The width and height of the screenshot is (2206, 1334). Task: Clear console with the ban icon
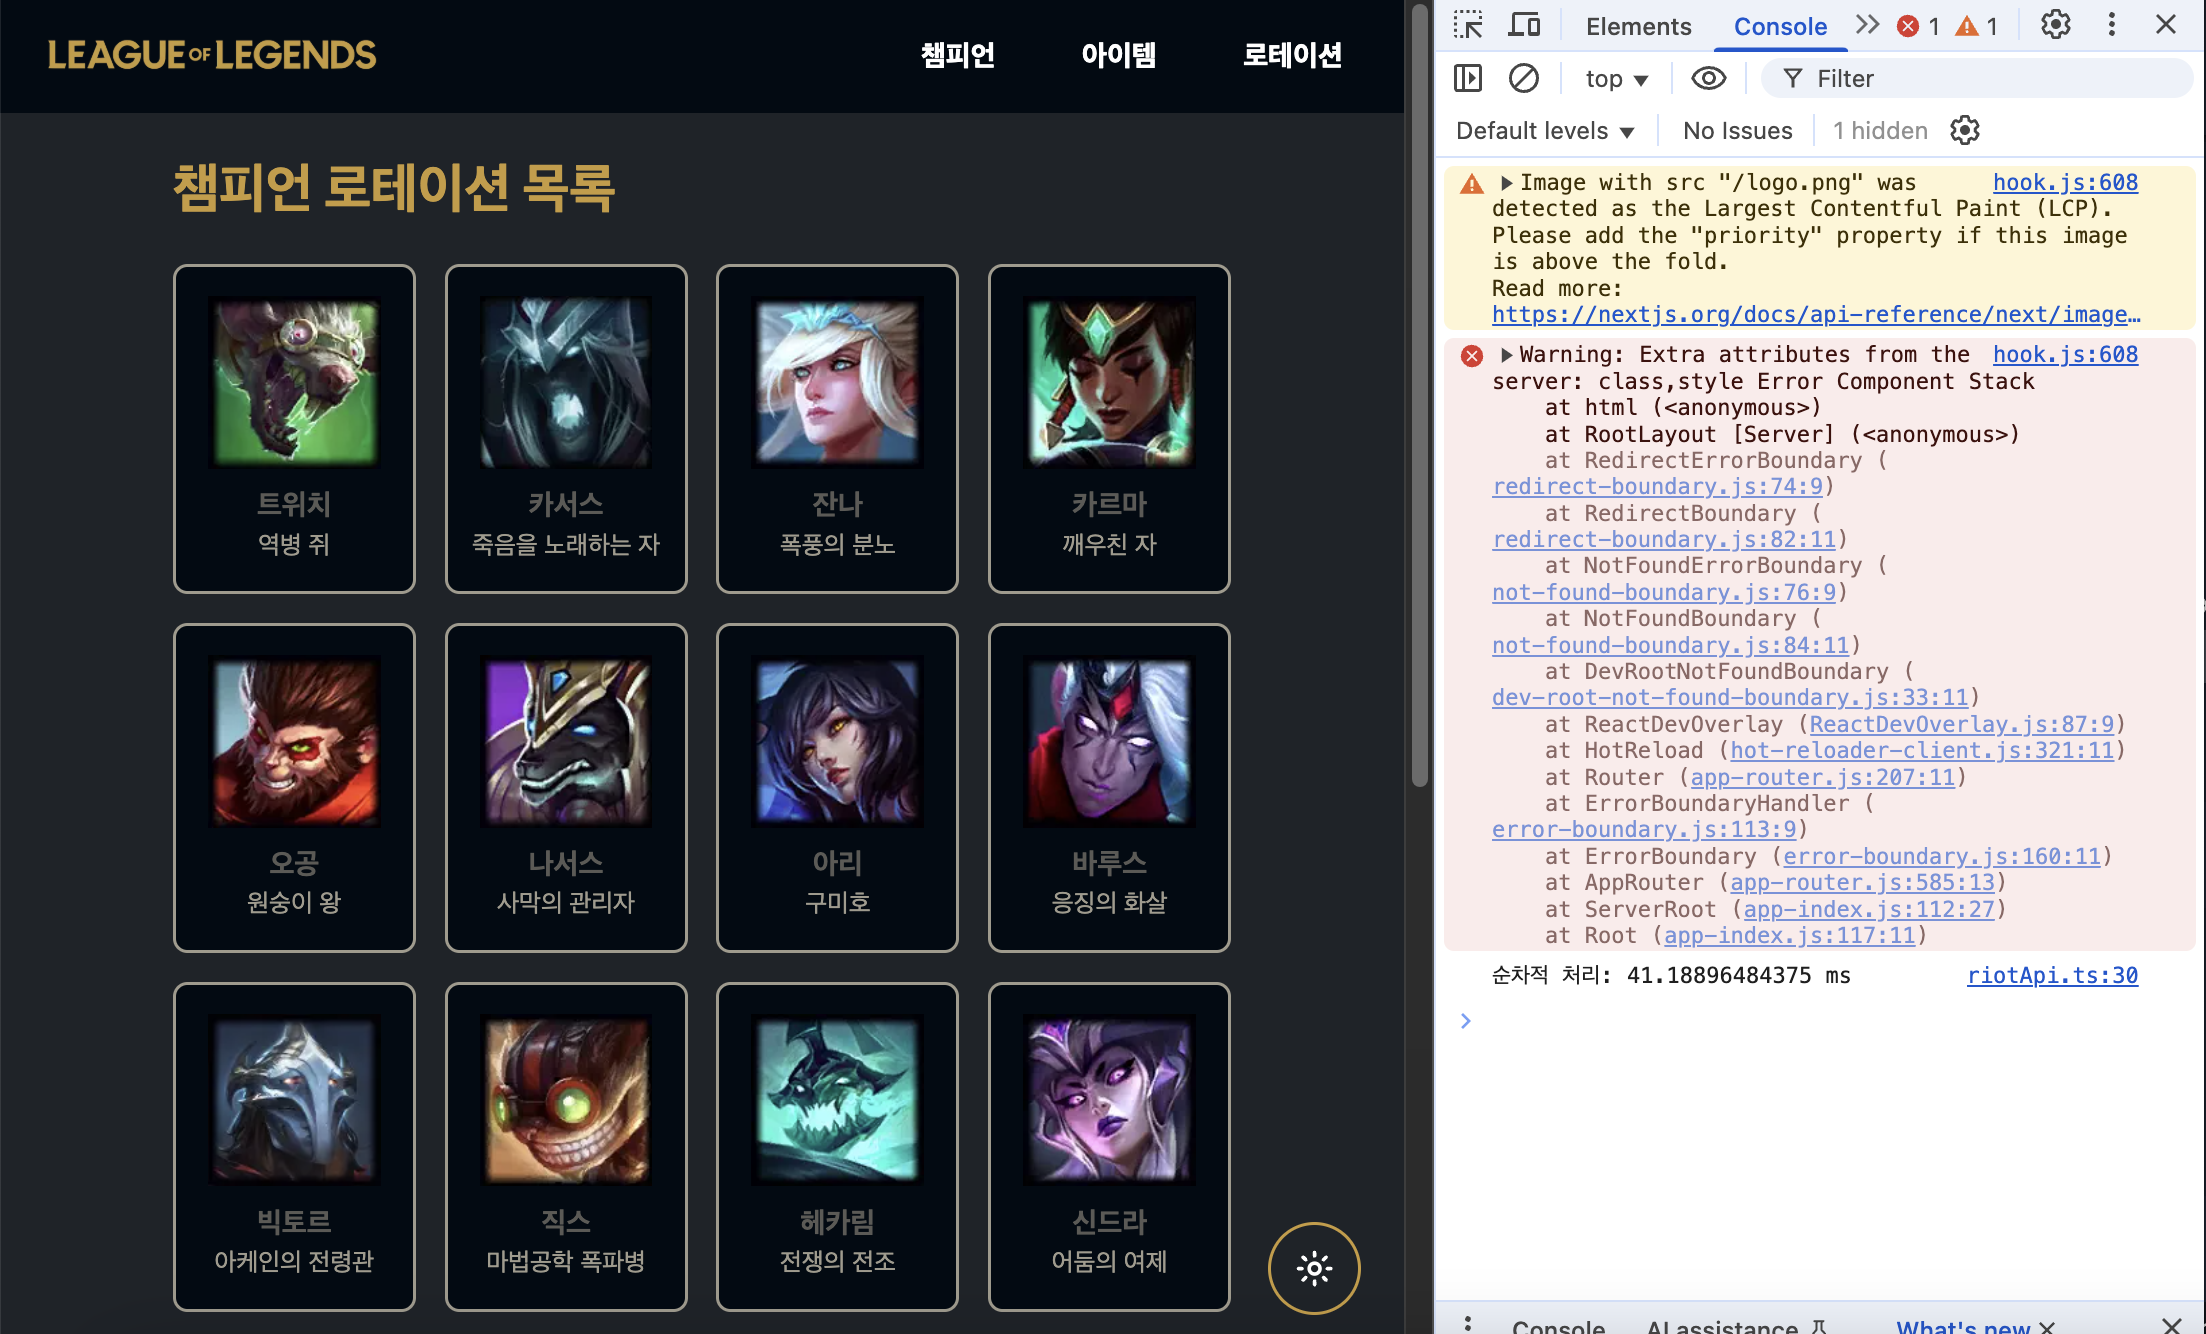point(1523,78)
